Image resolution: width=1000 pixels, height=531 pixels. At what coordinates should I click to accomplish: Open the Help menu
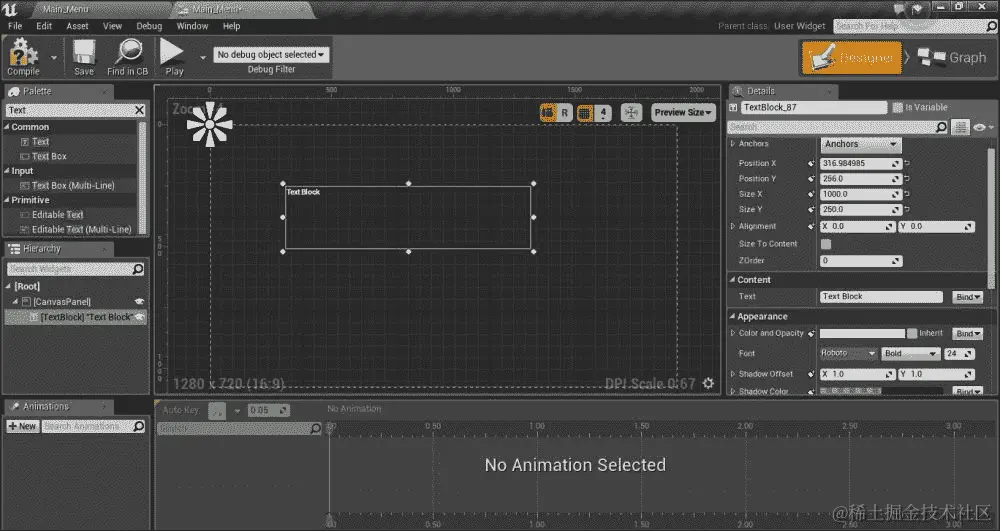pyautogui.click(x=232, y=26)
